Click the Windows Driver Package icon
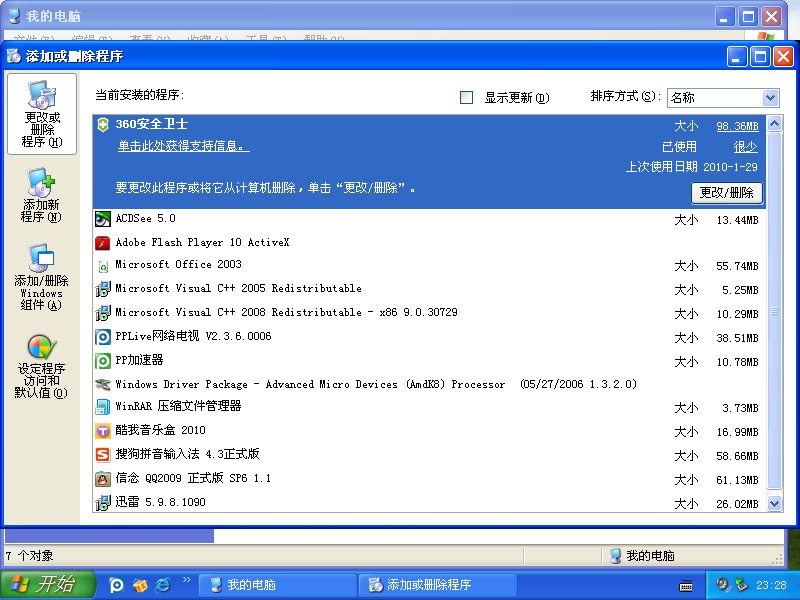This screenshot has width=800, height=600. click(x=103, y=385)
